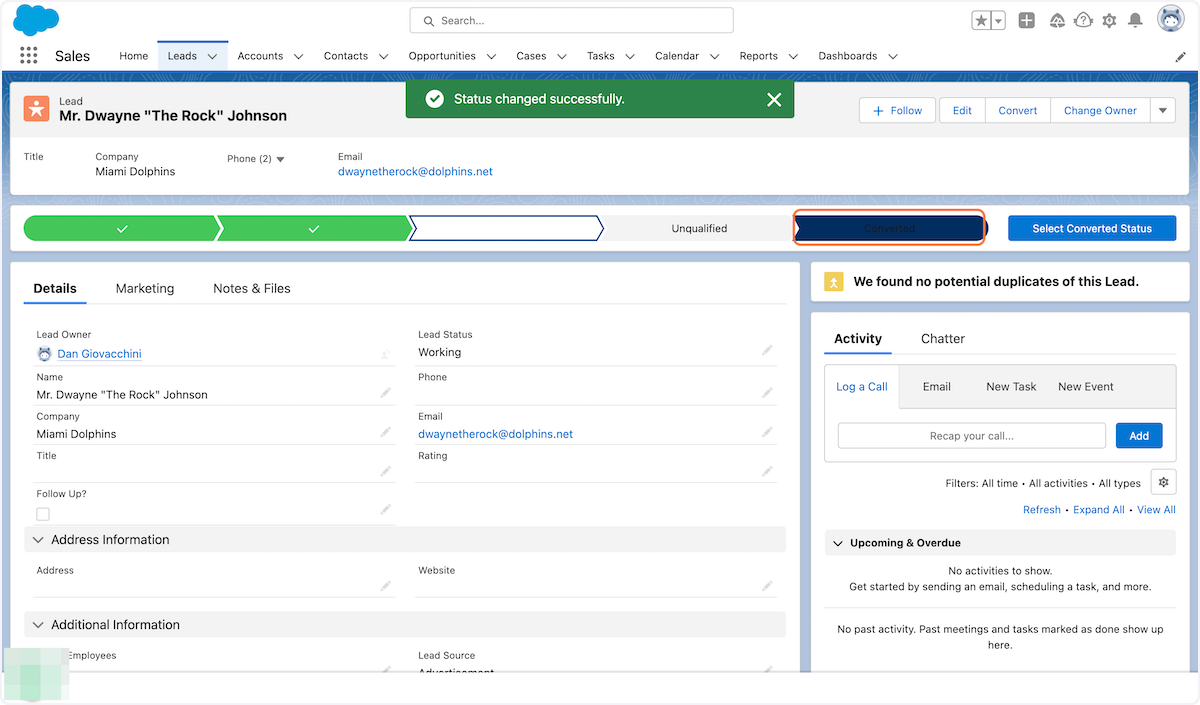Switch to the Chatter tab

pyautogui.click(x=943, y=339)
